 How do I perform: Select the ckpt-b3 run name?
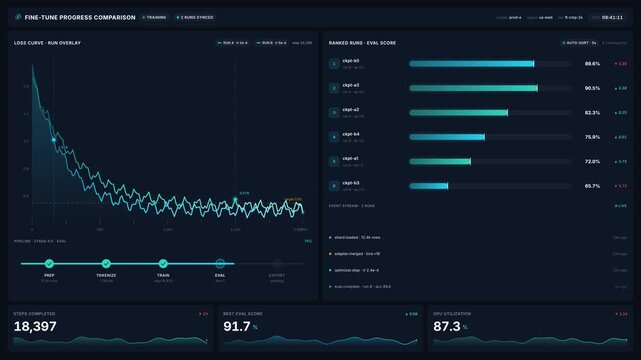(351, 183)
